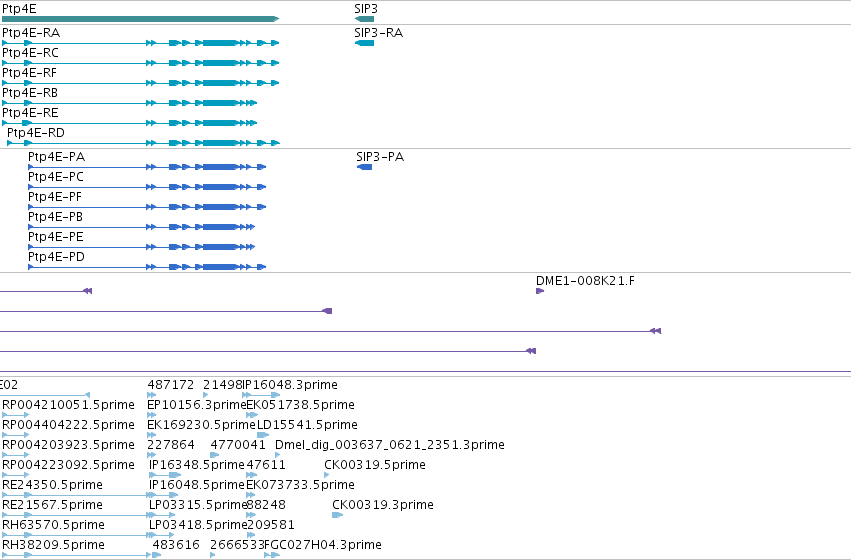
Task: Select the Ptp4E-RE transcript label
Action: pyautogui.click(x=30, y=113)
